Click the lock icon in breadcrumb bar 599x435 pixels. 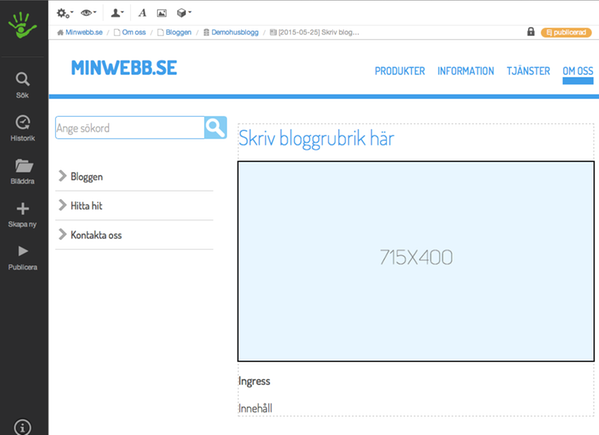[x=531, y=32]
